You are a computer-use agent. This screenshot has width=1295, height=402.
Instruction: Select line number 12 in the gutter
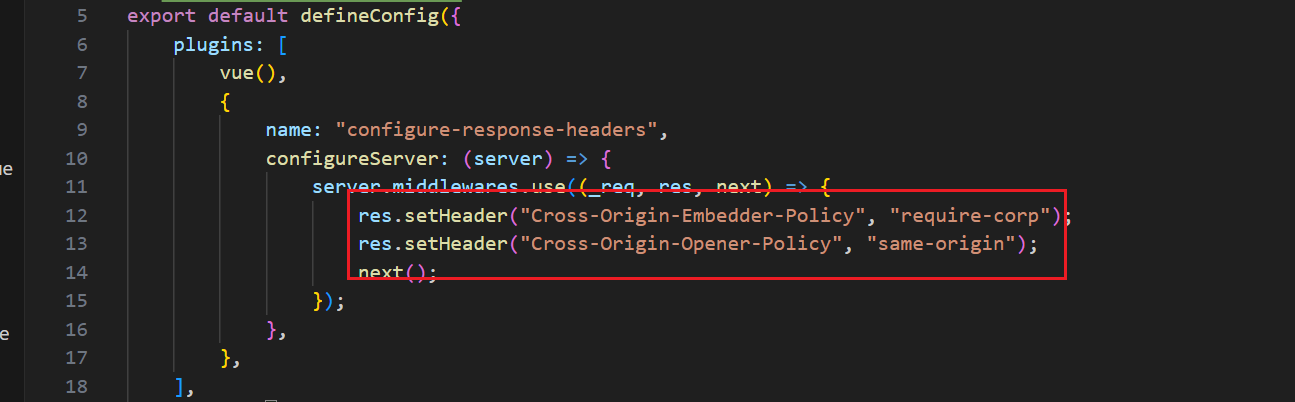(x=76, y=215)
